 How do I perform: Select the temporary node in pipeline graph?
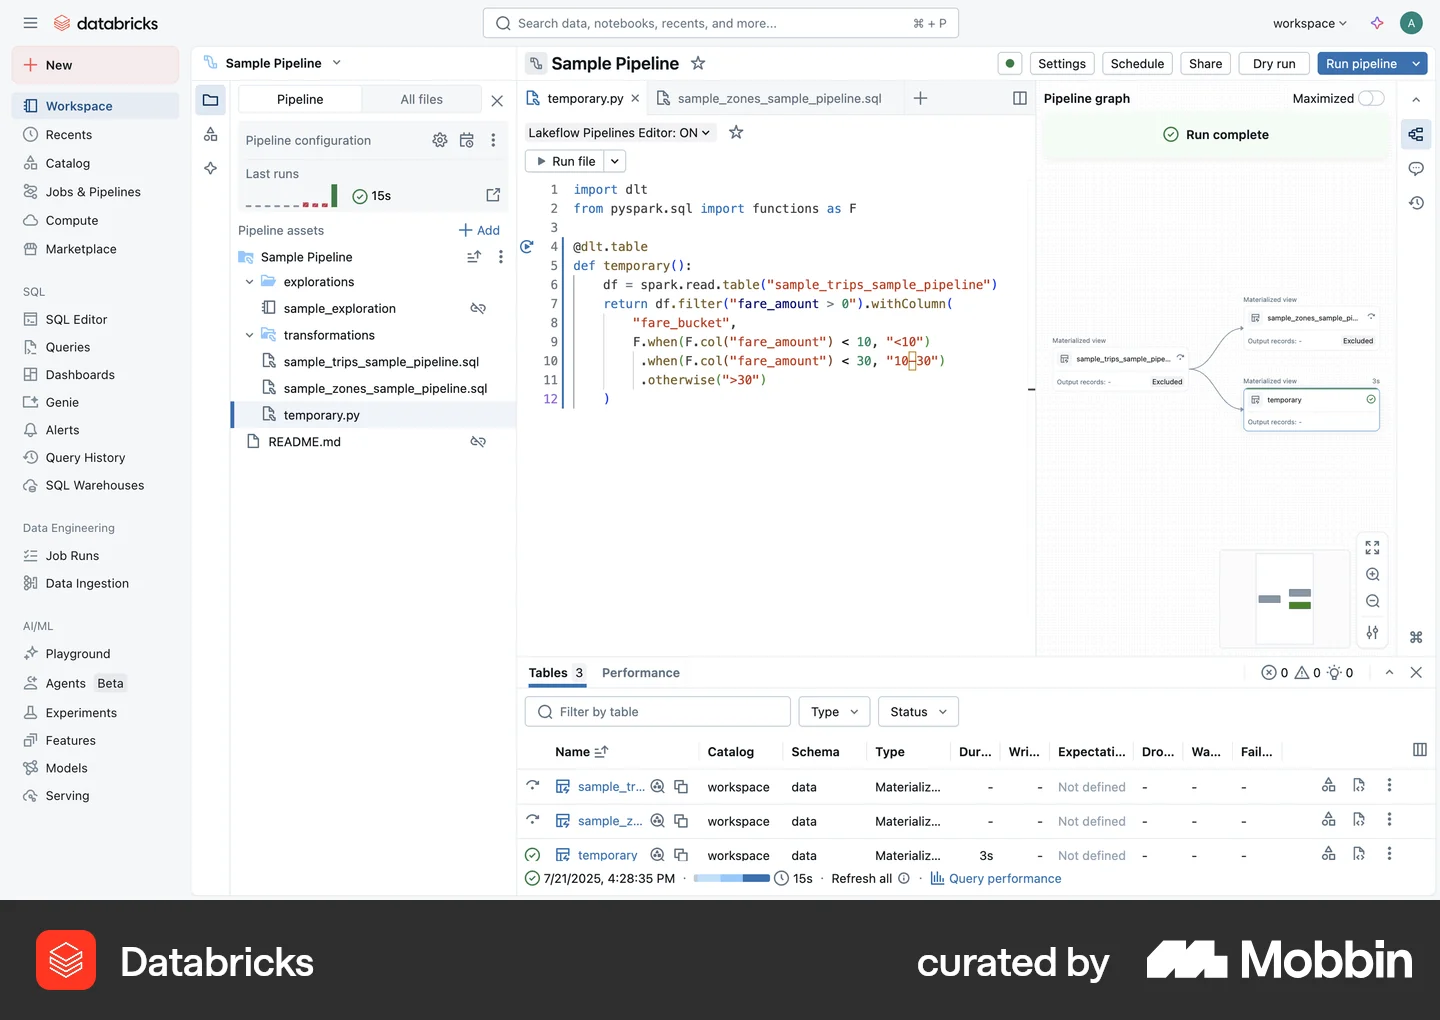coord(1311,410)
